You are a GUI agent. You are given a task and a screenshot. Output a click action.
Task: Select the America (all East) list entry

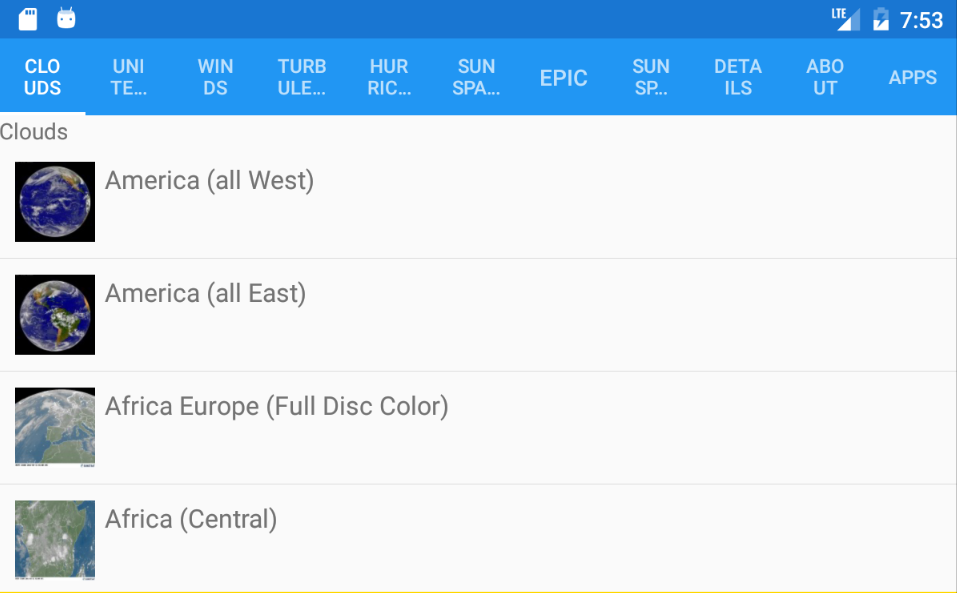click(x=205, y=294)
